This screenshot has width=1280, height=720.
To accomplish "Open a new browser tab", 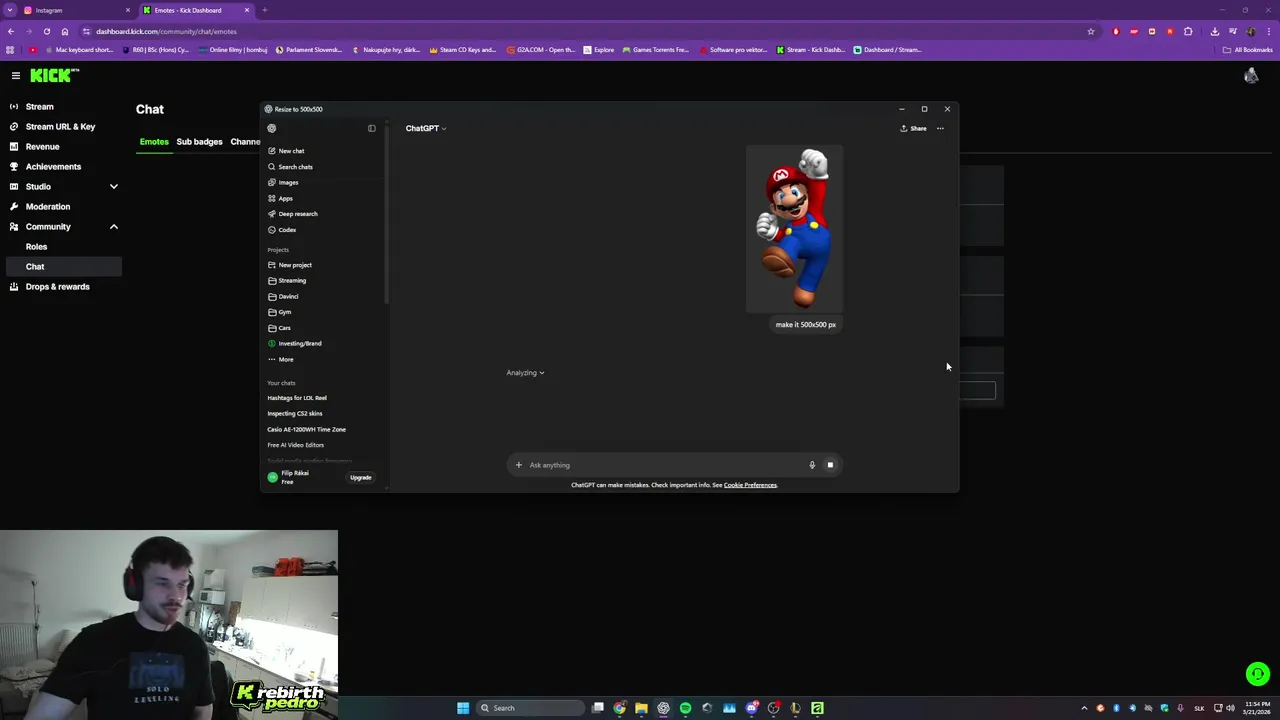I will pyautogui.click(x=265, y=10).
